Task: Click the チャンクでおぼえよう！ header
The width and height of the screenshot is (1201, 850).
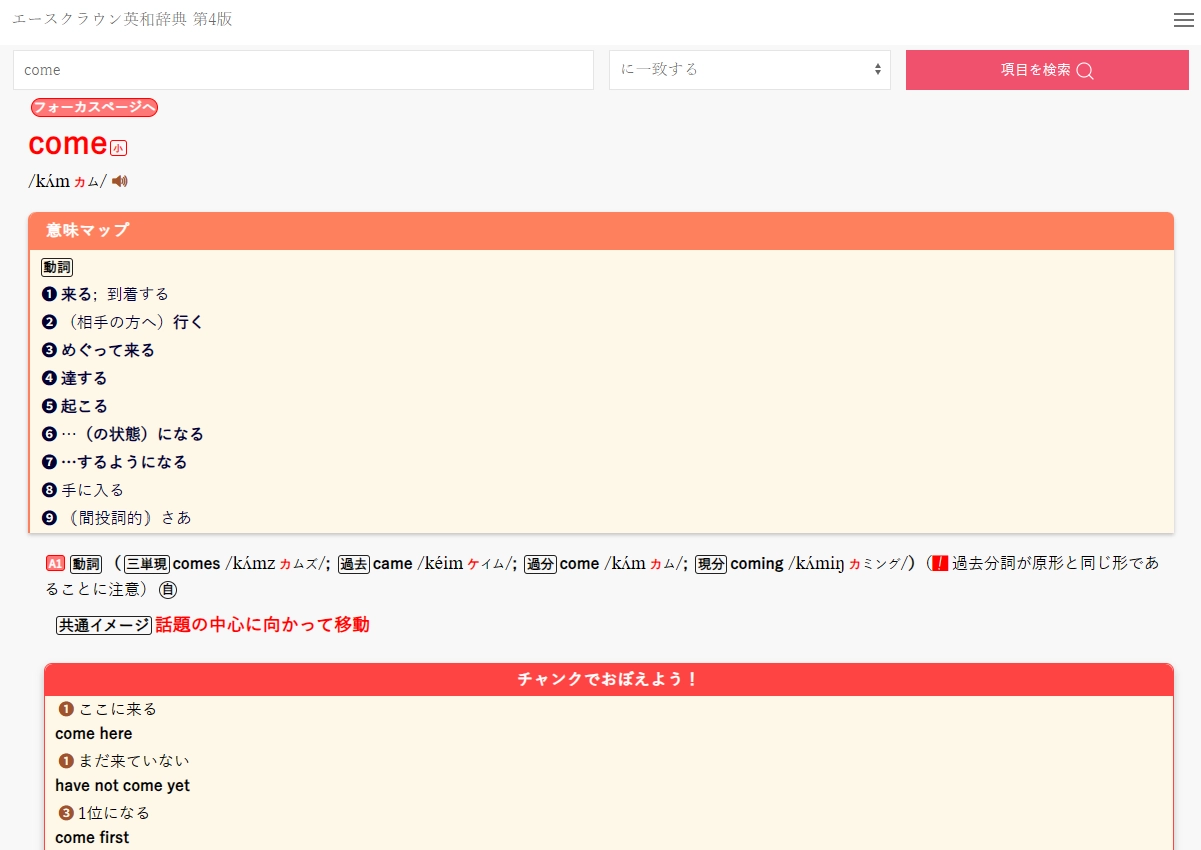Action: coord(608,679)
